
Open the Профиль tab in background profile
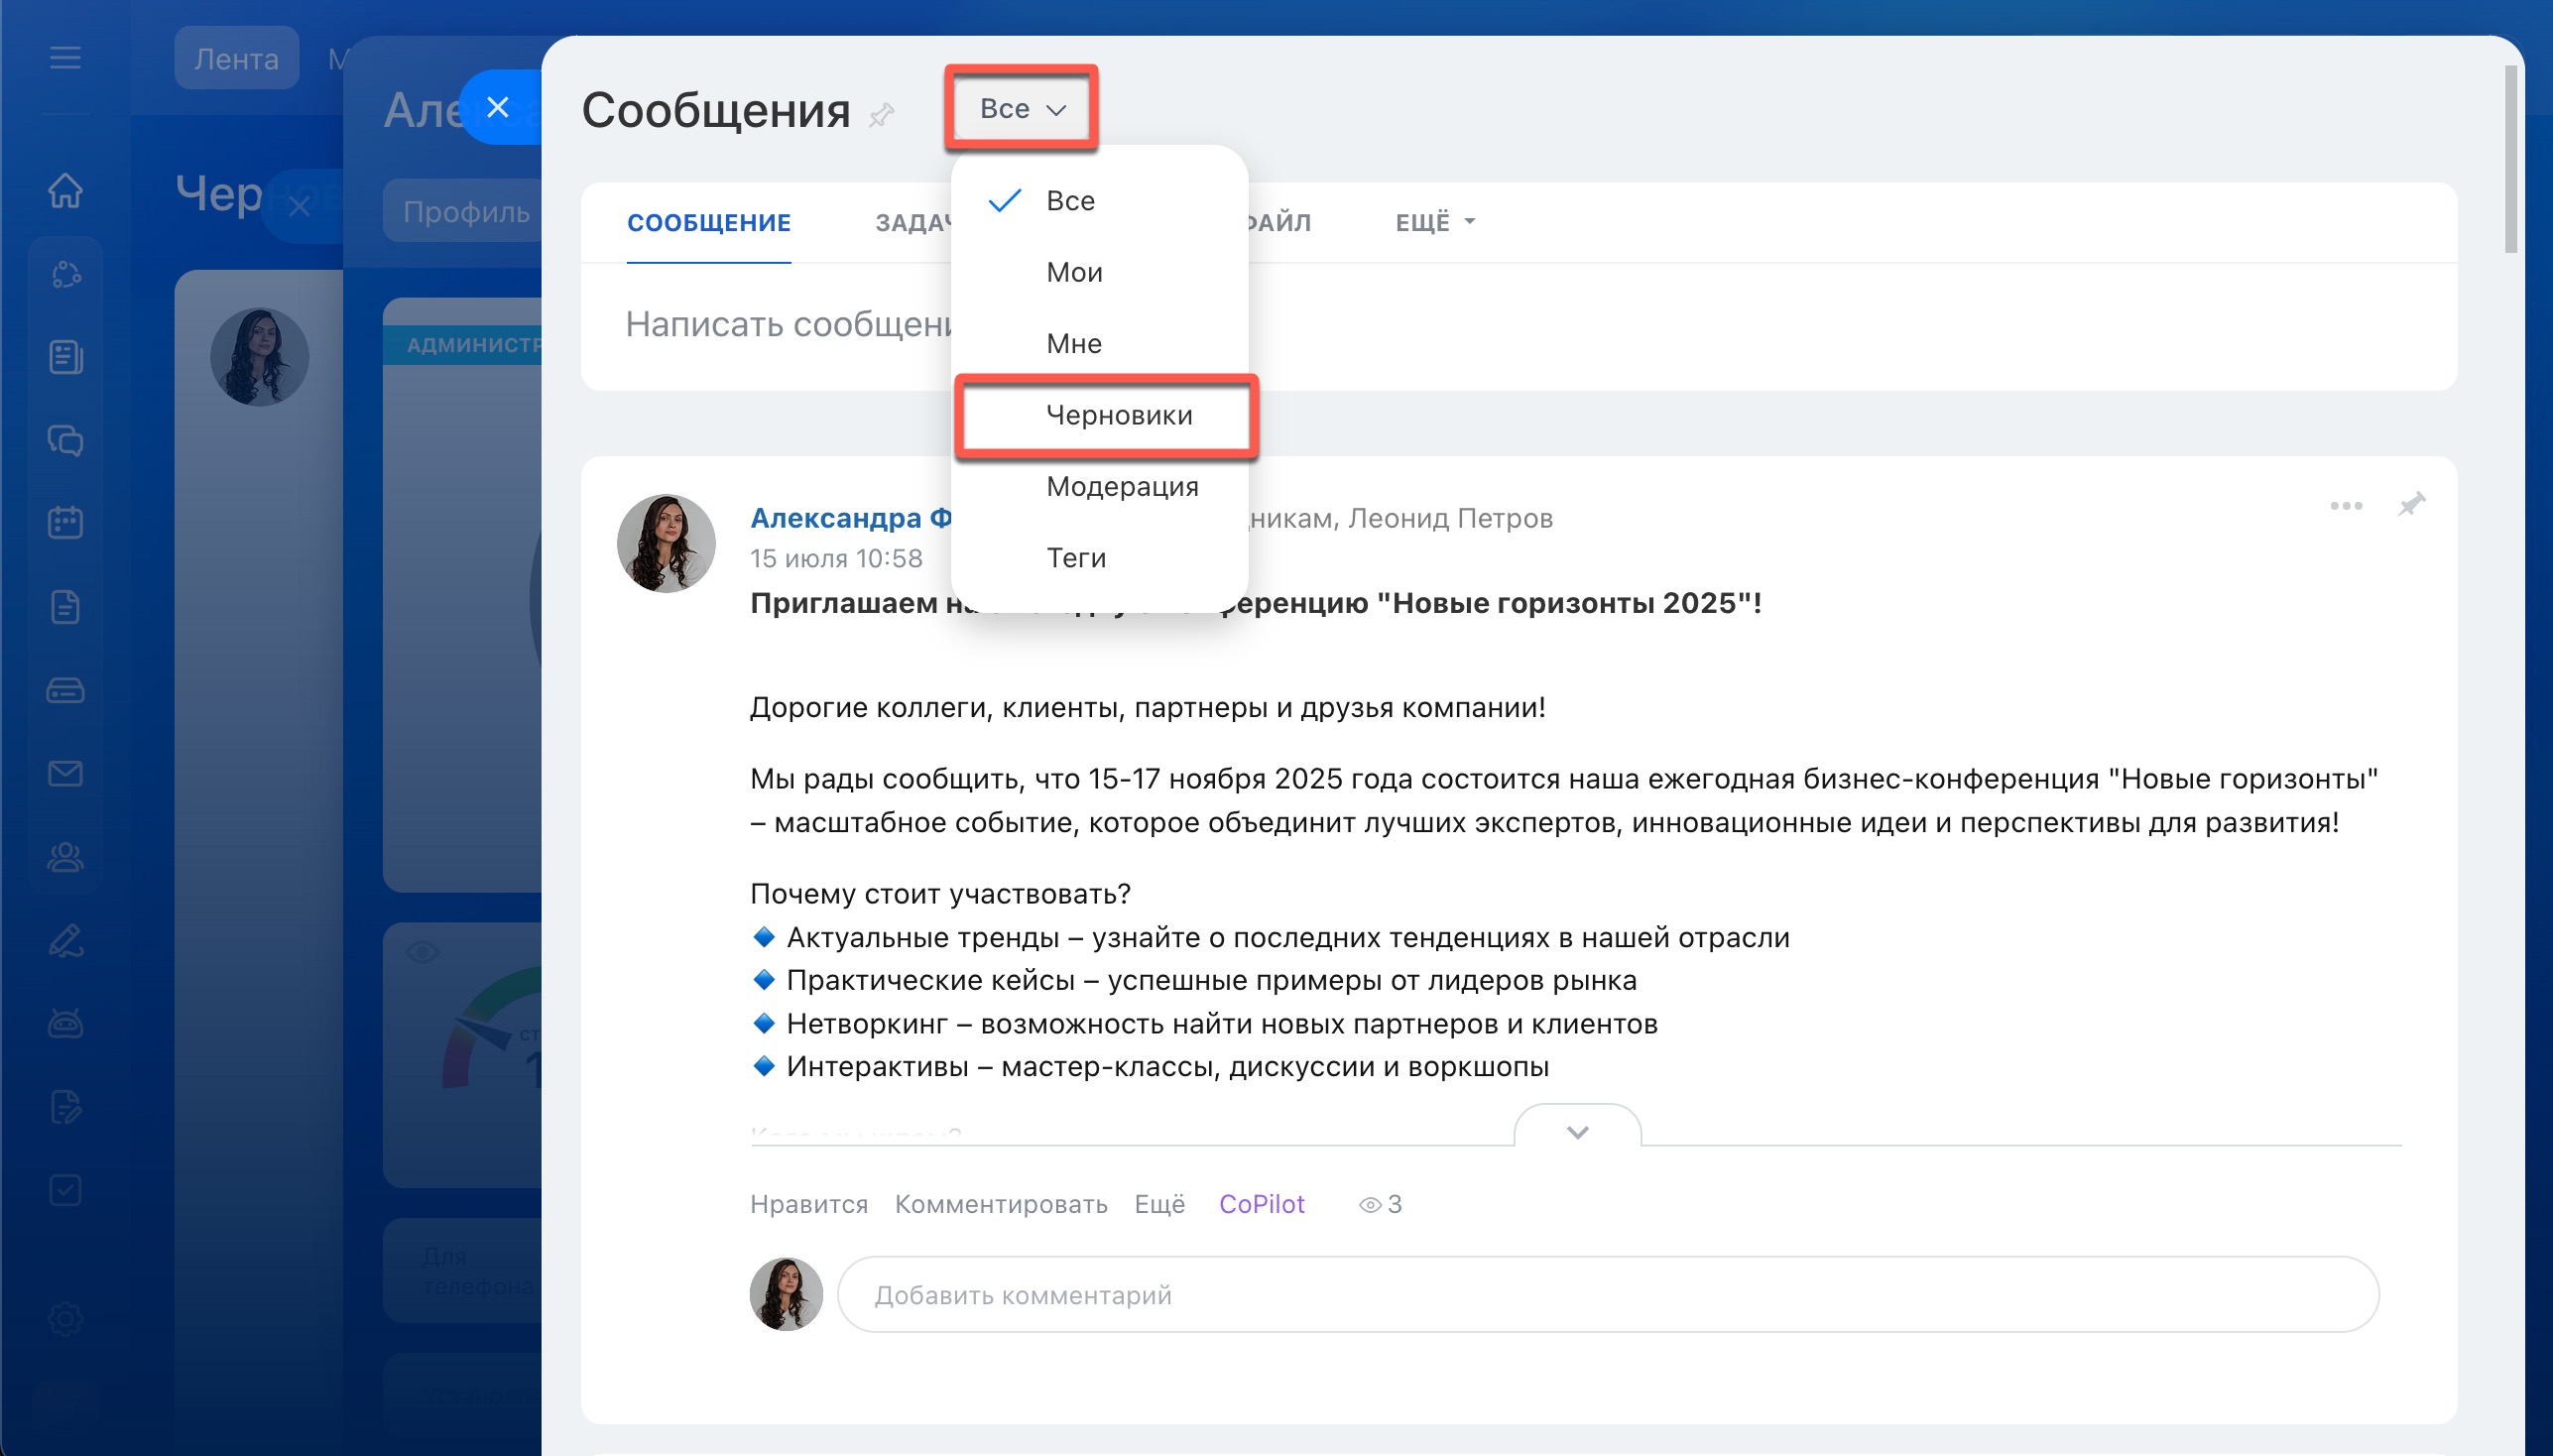466,211
